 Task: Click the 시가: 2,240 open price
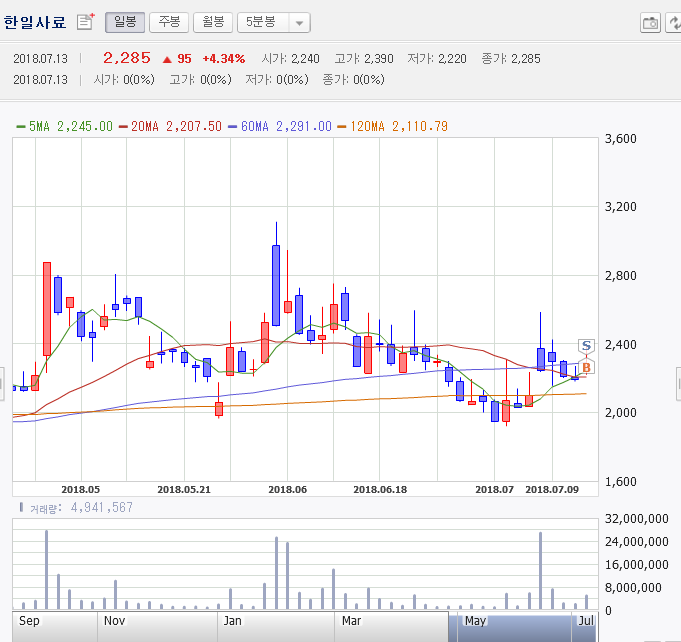(x=291, y=59)
